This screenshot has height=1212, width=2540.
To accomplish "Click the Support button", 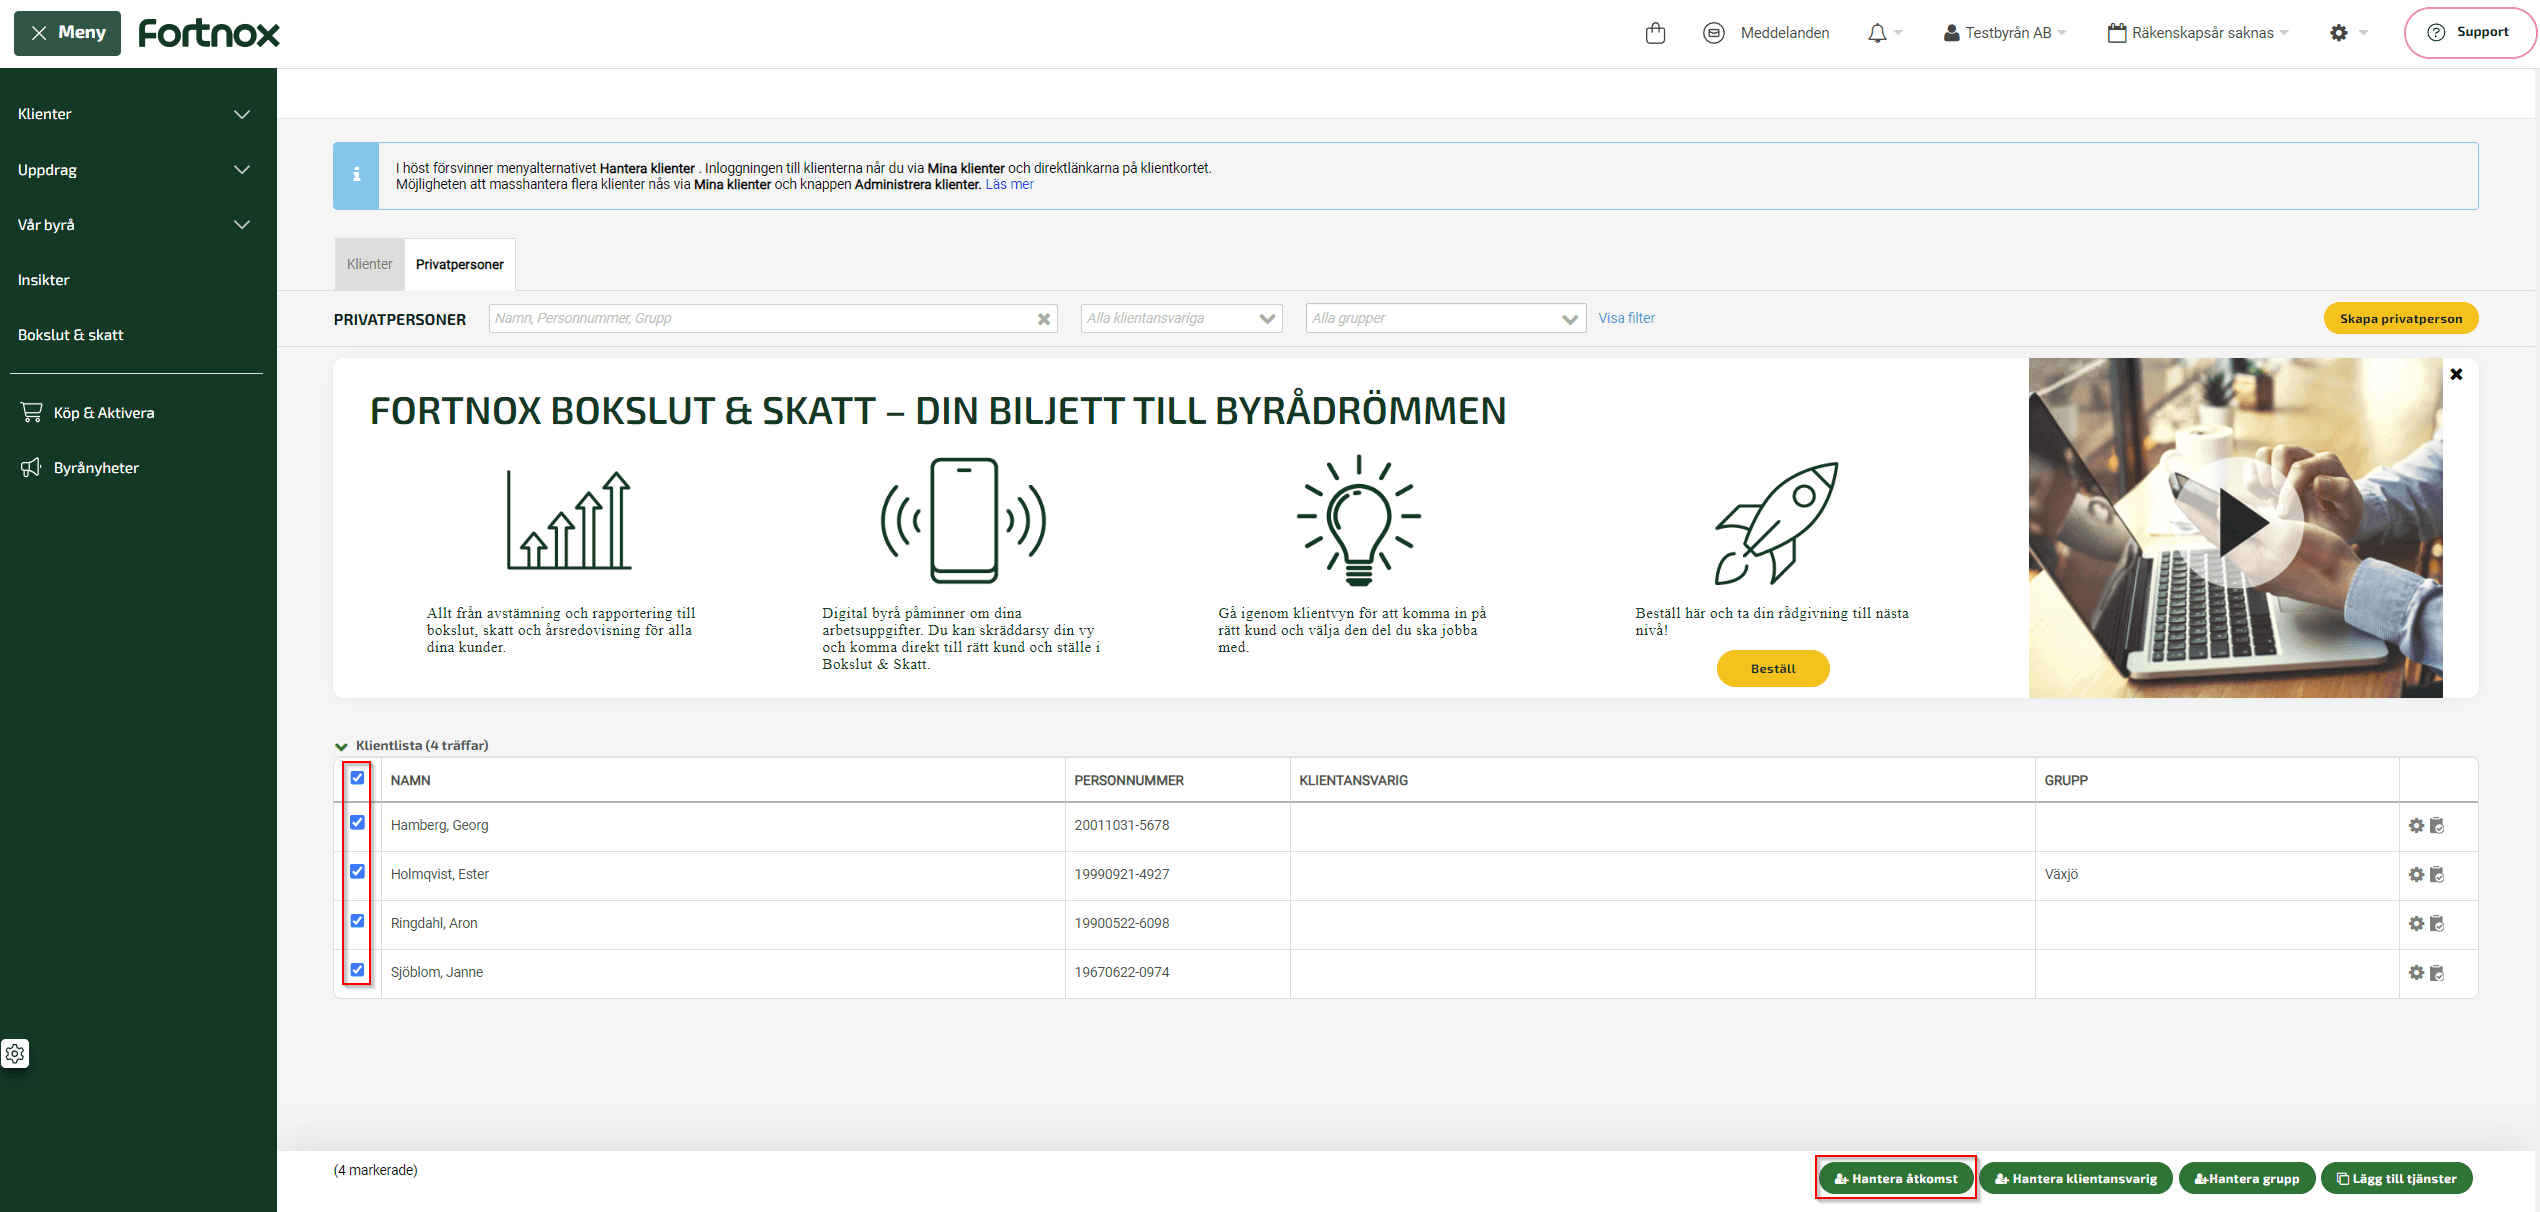I will click(2470, 33).
